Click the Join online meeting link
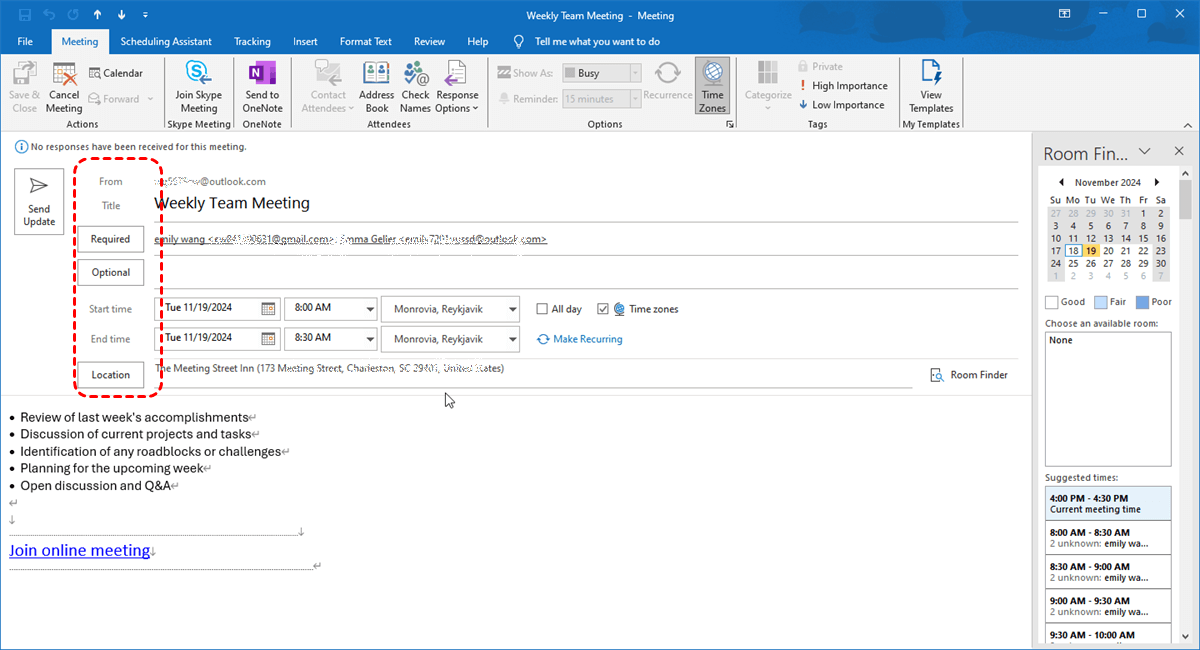 (80, 551)
